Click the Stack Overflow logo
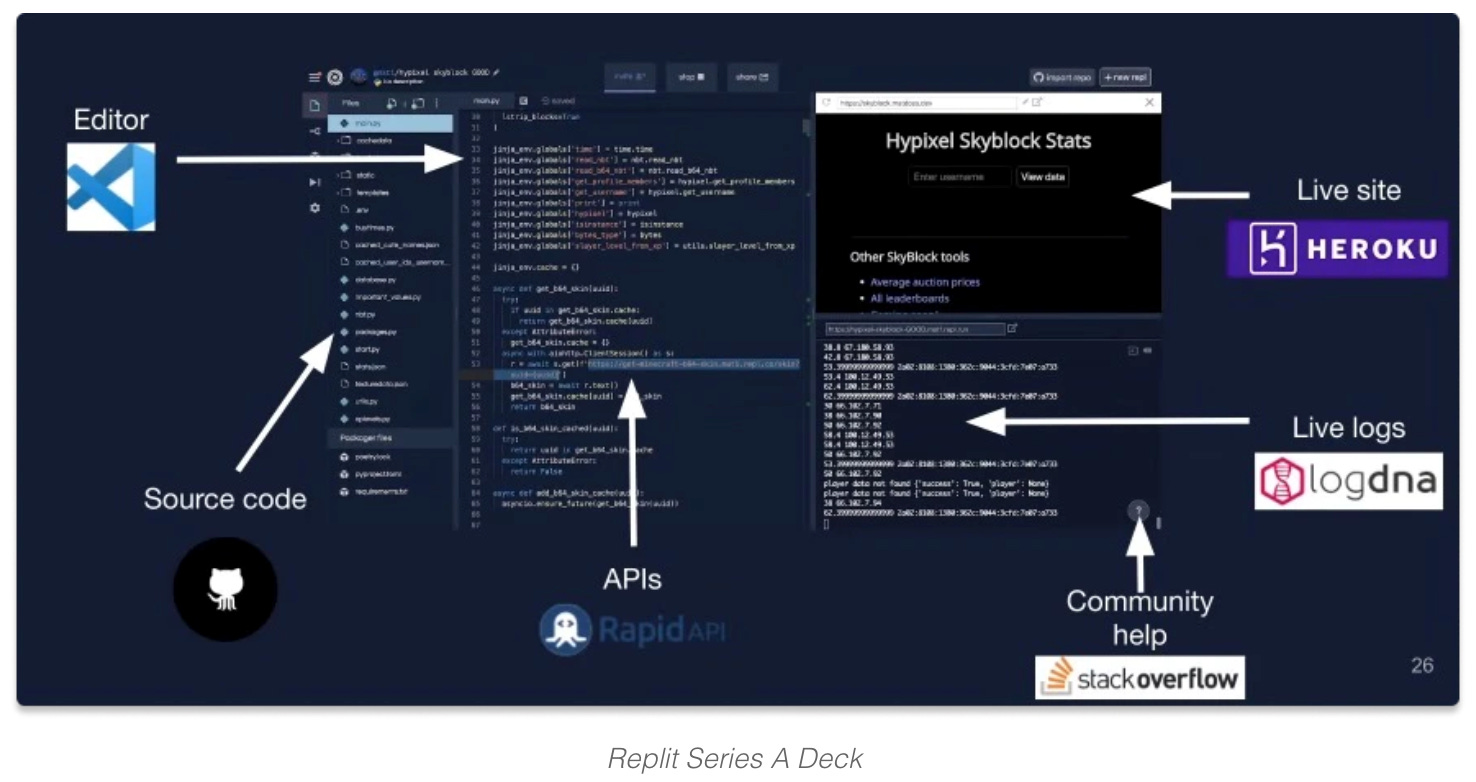Viewport: 1476px width, 782px height. pyautogui.click(x=1140, y=678)
